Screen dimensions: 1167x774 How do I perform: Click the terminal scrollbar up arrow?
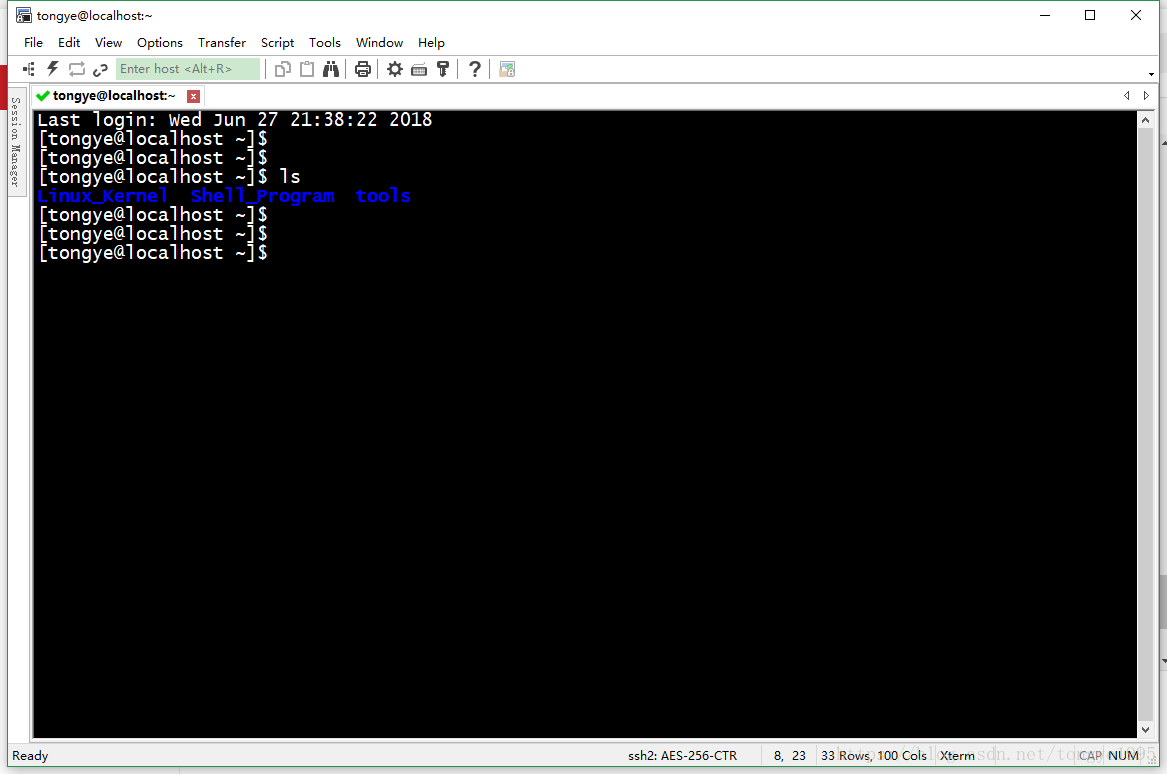pyautogui.click(x=1145, y=120)
